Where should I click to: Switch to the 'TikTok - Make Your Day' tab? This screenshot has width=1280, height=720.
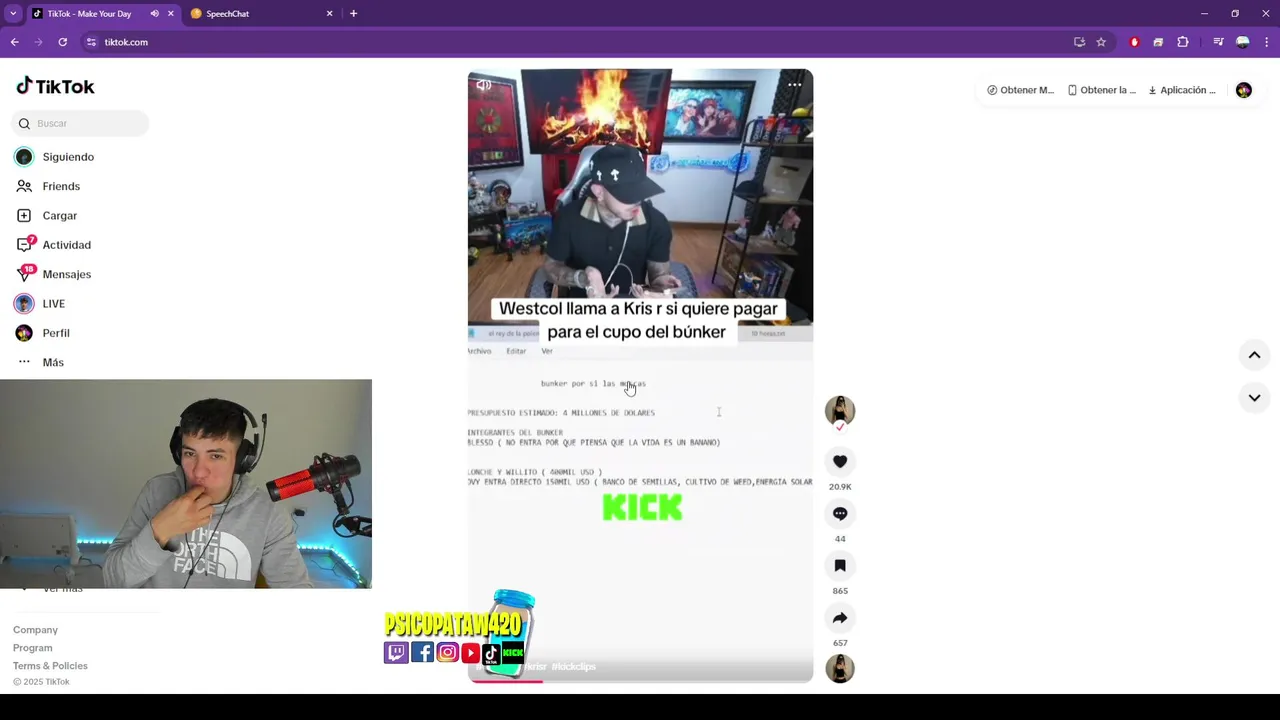[89, 14]
